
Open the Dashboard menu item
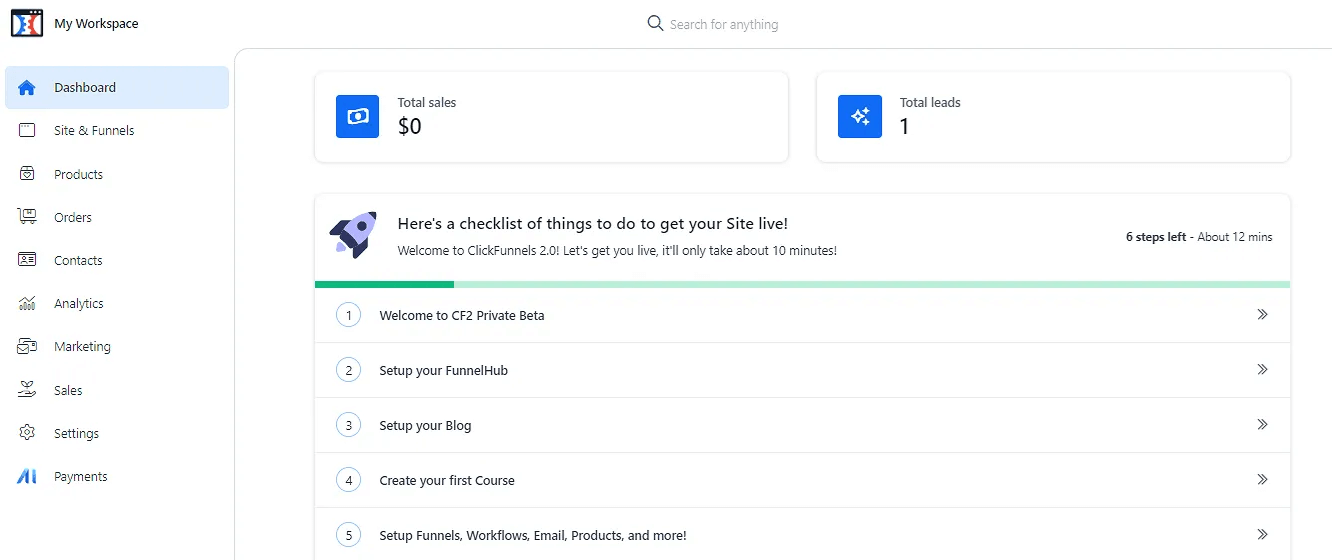(x=117, y=88)
